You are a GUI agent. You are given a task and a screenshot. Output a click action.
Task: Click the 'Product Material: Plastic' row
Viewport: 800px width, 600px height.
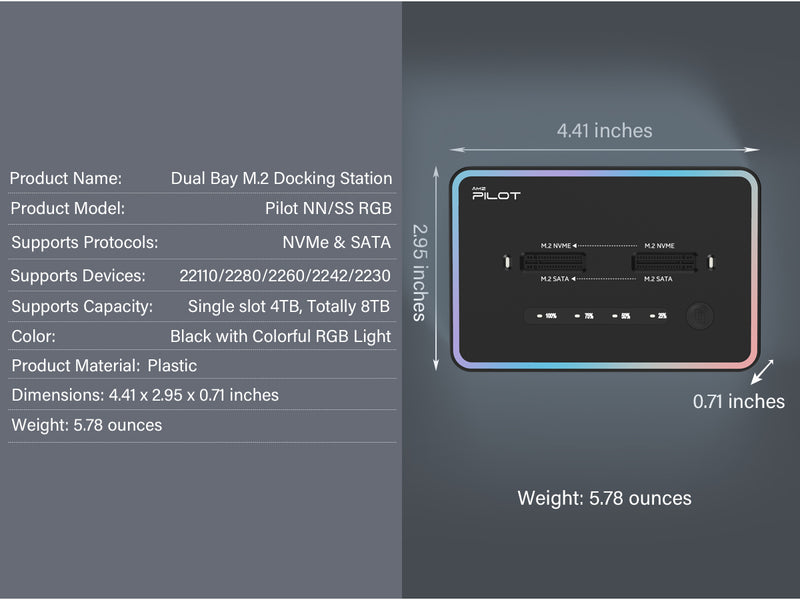[x=104, y=366]
